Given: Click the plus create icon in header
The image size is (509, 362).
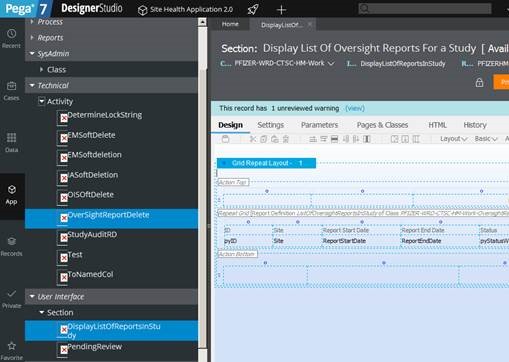Looking at the screenshot, I should [x=281, y=10].
